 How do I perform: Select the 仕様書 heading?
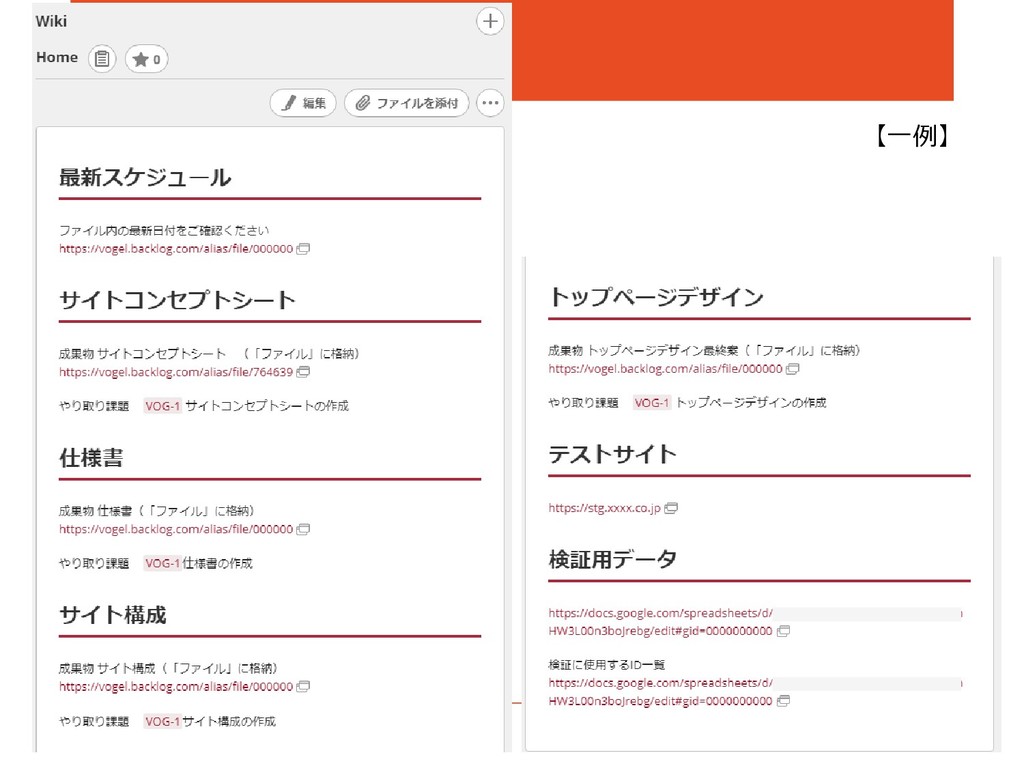91,458
